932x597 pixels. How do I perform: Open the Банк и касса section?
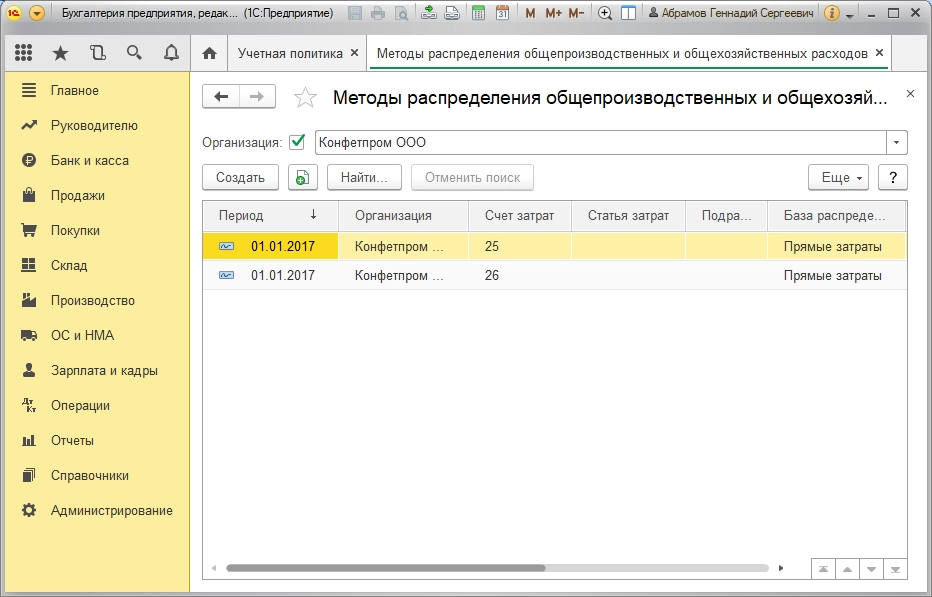coord(97,161)
